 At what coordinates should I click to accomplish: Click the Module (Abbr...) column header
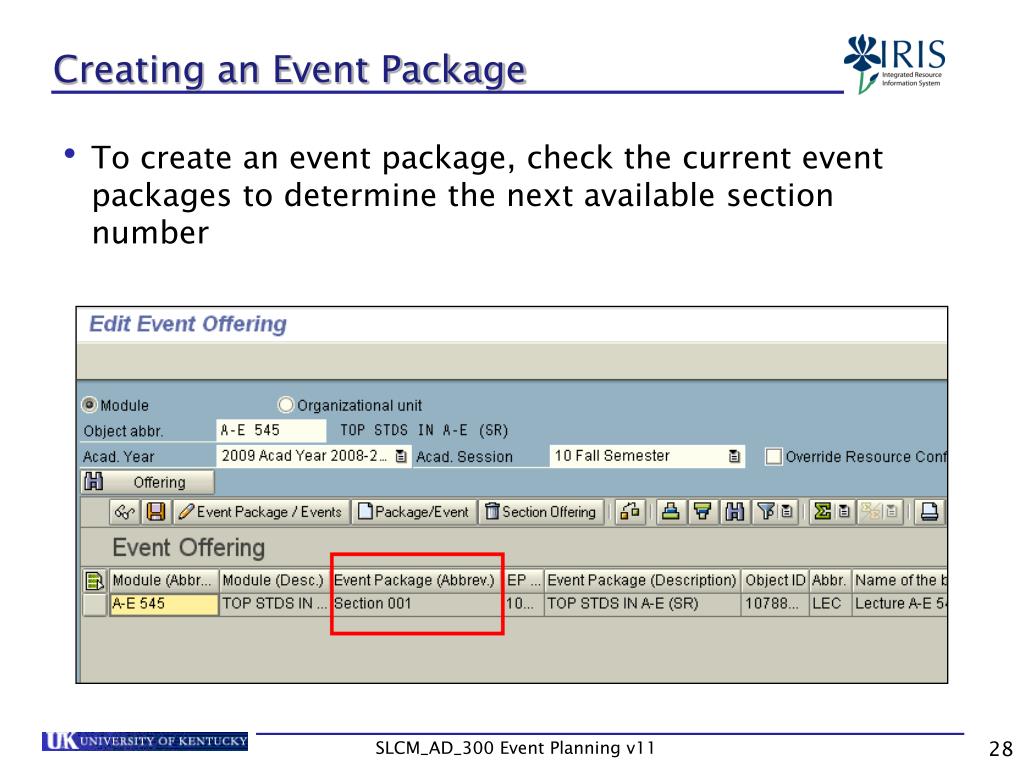point(163,580)
